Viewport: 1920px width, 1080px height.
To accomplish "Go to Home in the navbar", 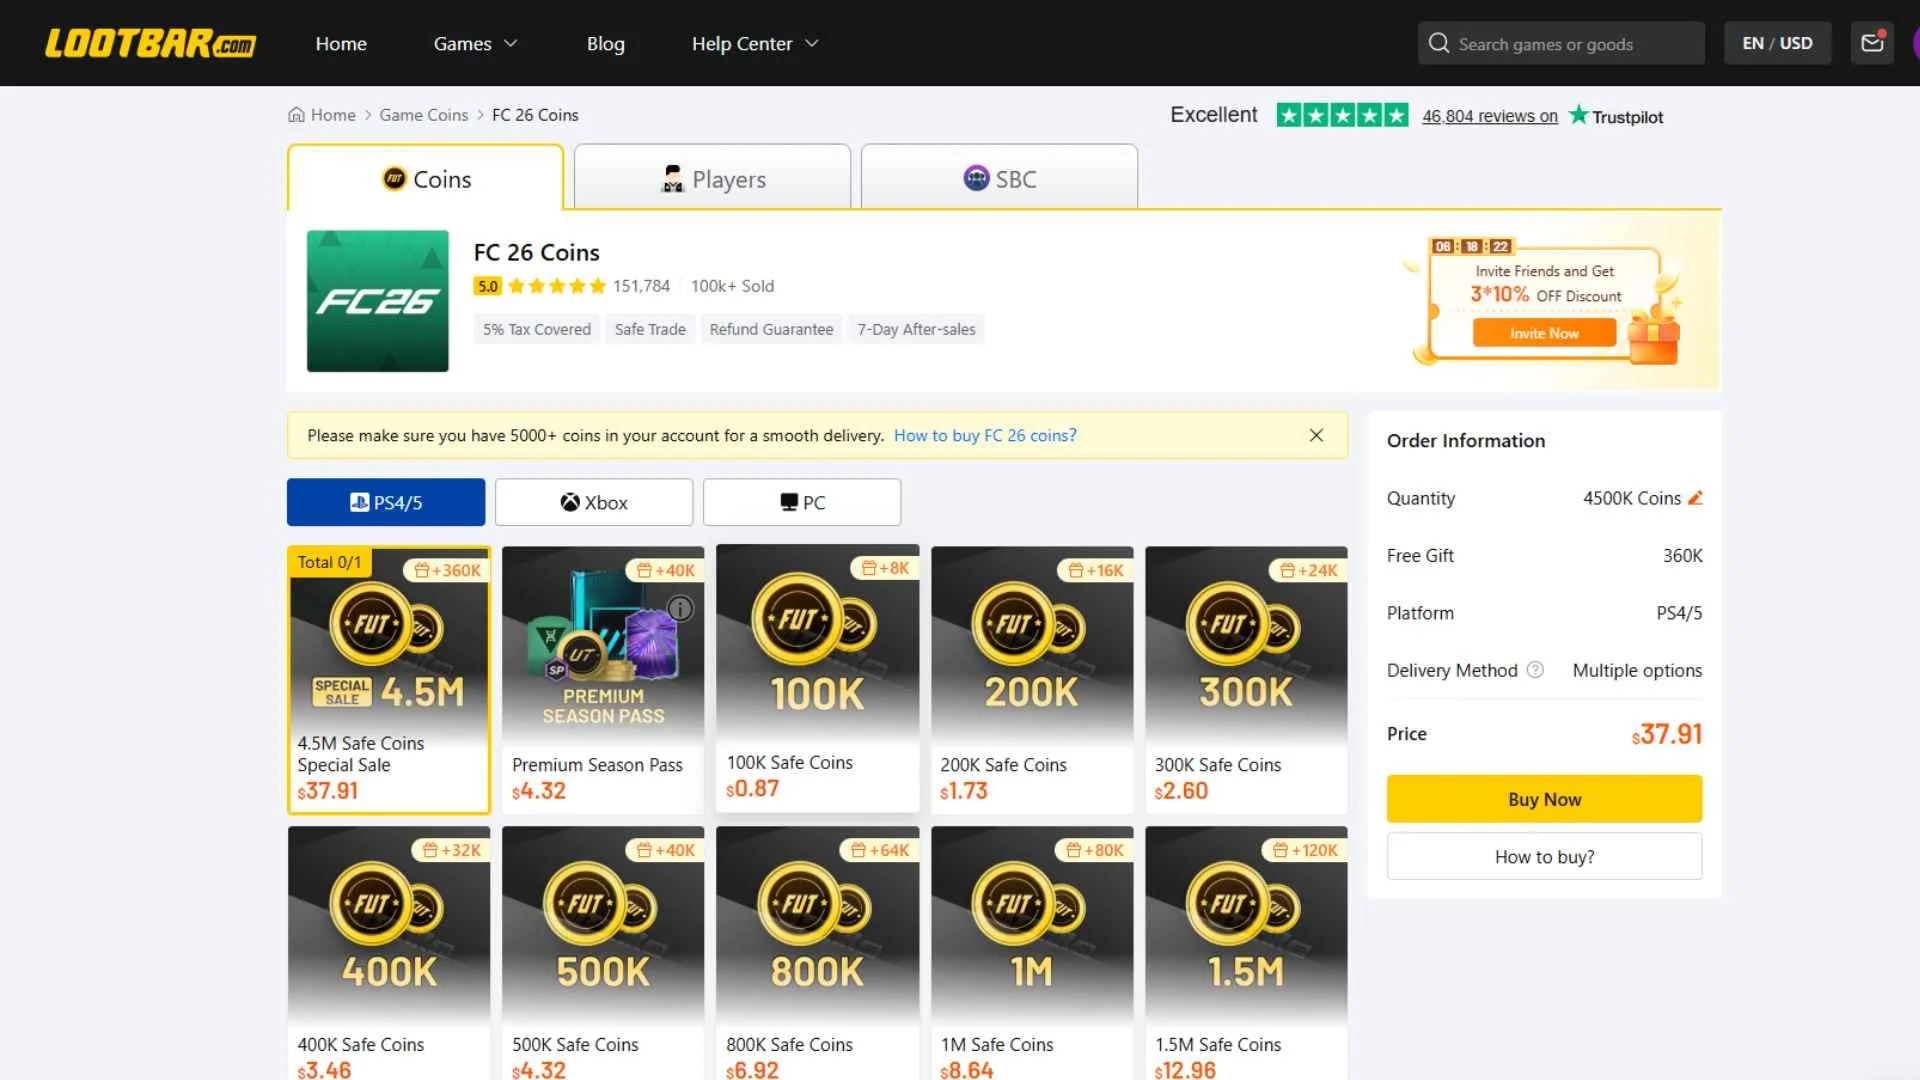I will pyautogui.click(x=341, y=43).
